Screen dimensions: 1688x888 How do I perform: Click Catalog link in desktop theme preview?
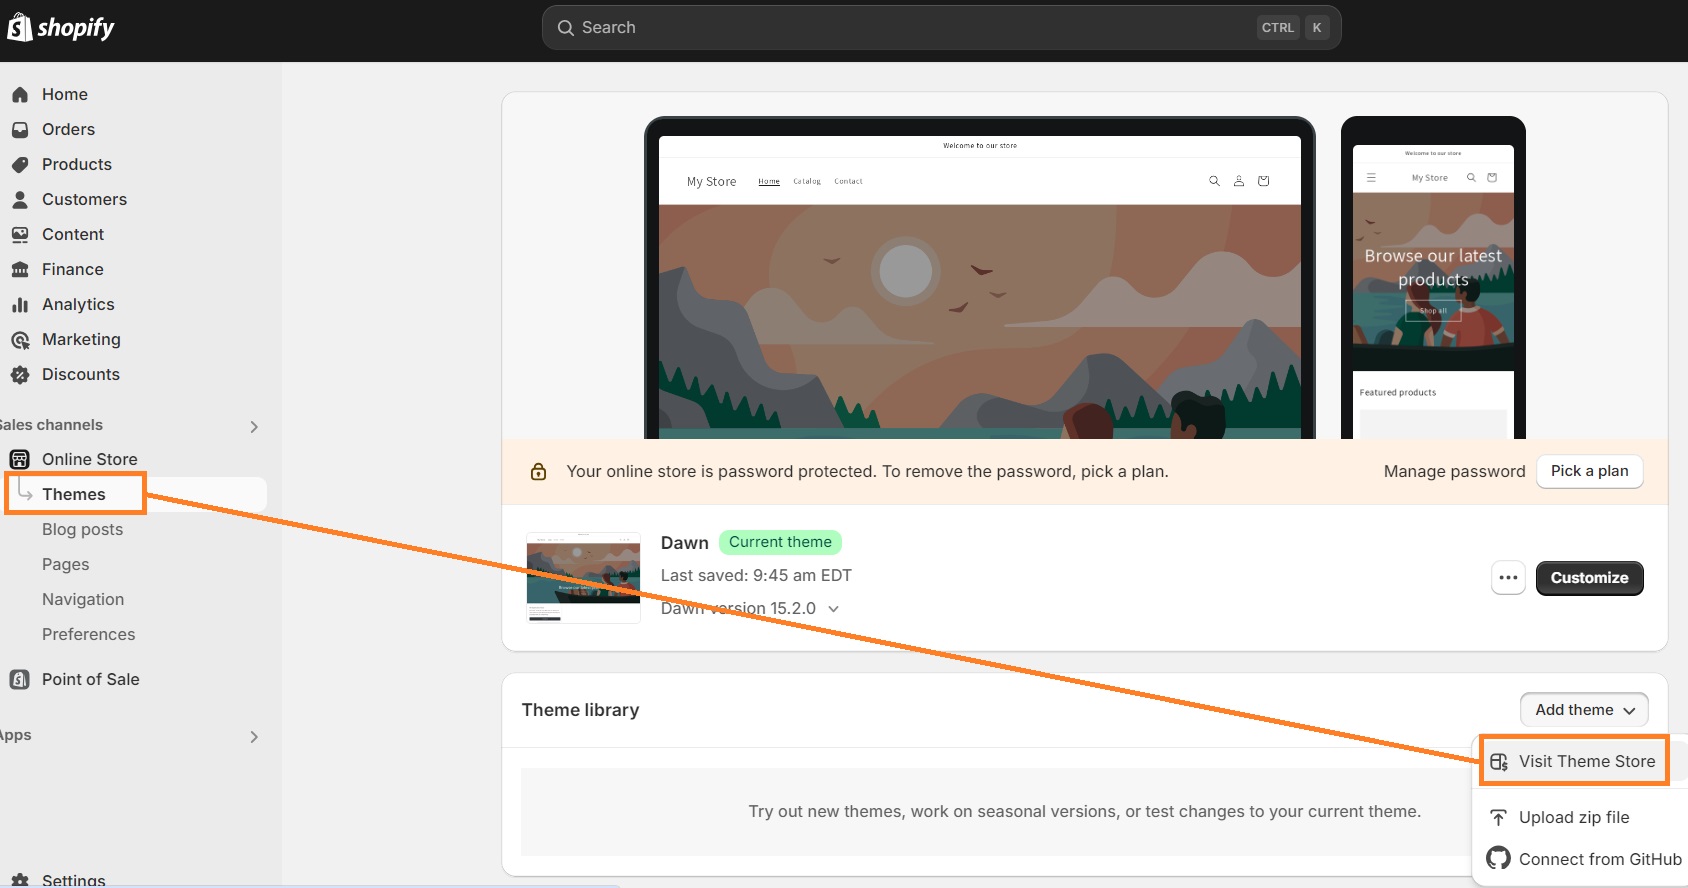[806, 181]
